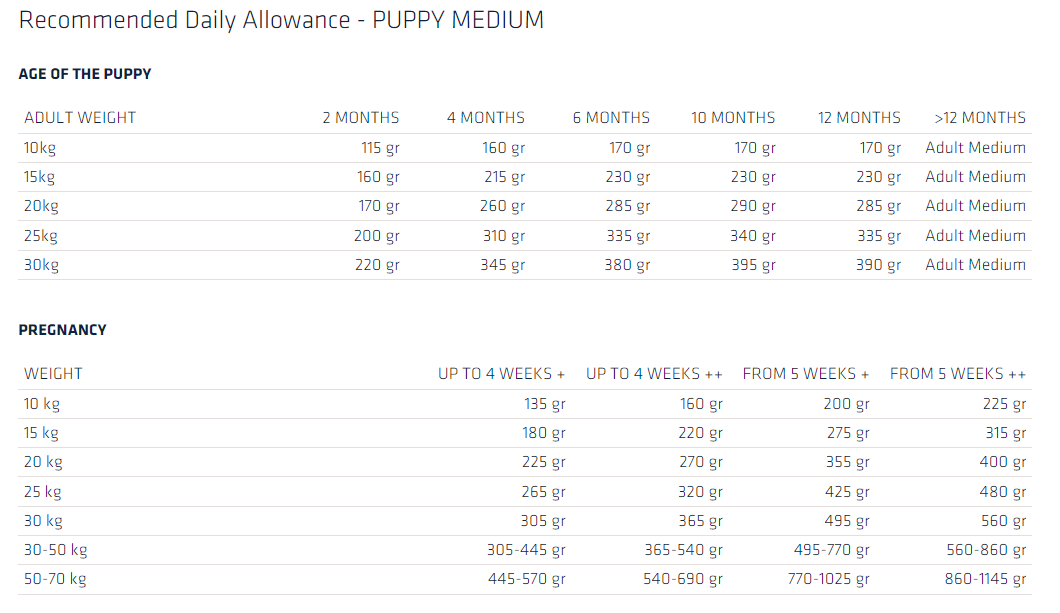Select the AGE OF THE PUPPY section title
Screen dimensions: 1060x613
point(85,74)
